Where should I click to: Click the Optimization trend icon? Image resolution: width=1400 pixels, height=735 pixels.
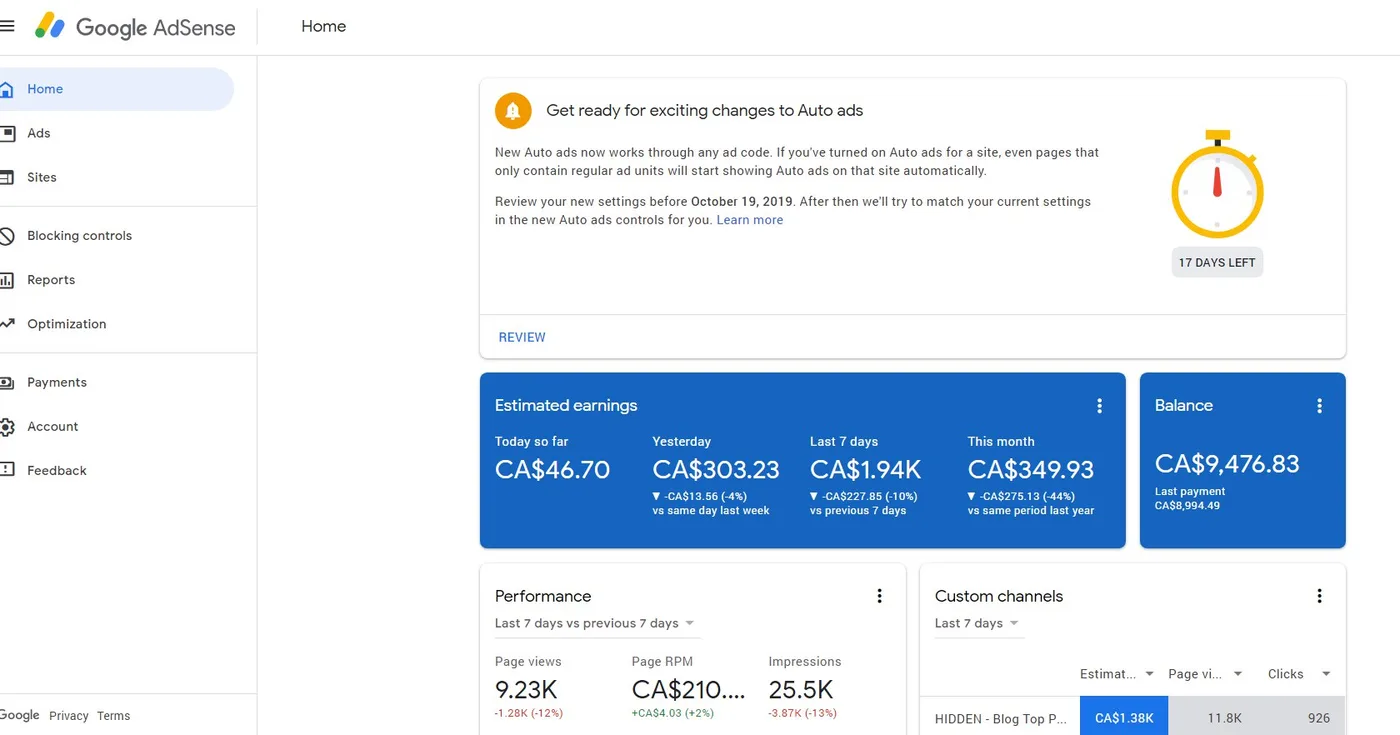(7, 324)
